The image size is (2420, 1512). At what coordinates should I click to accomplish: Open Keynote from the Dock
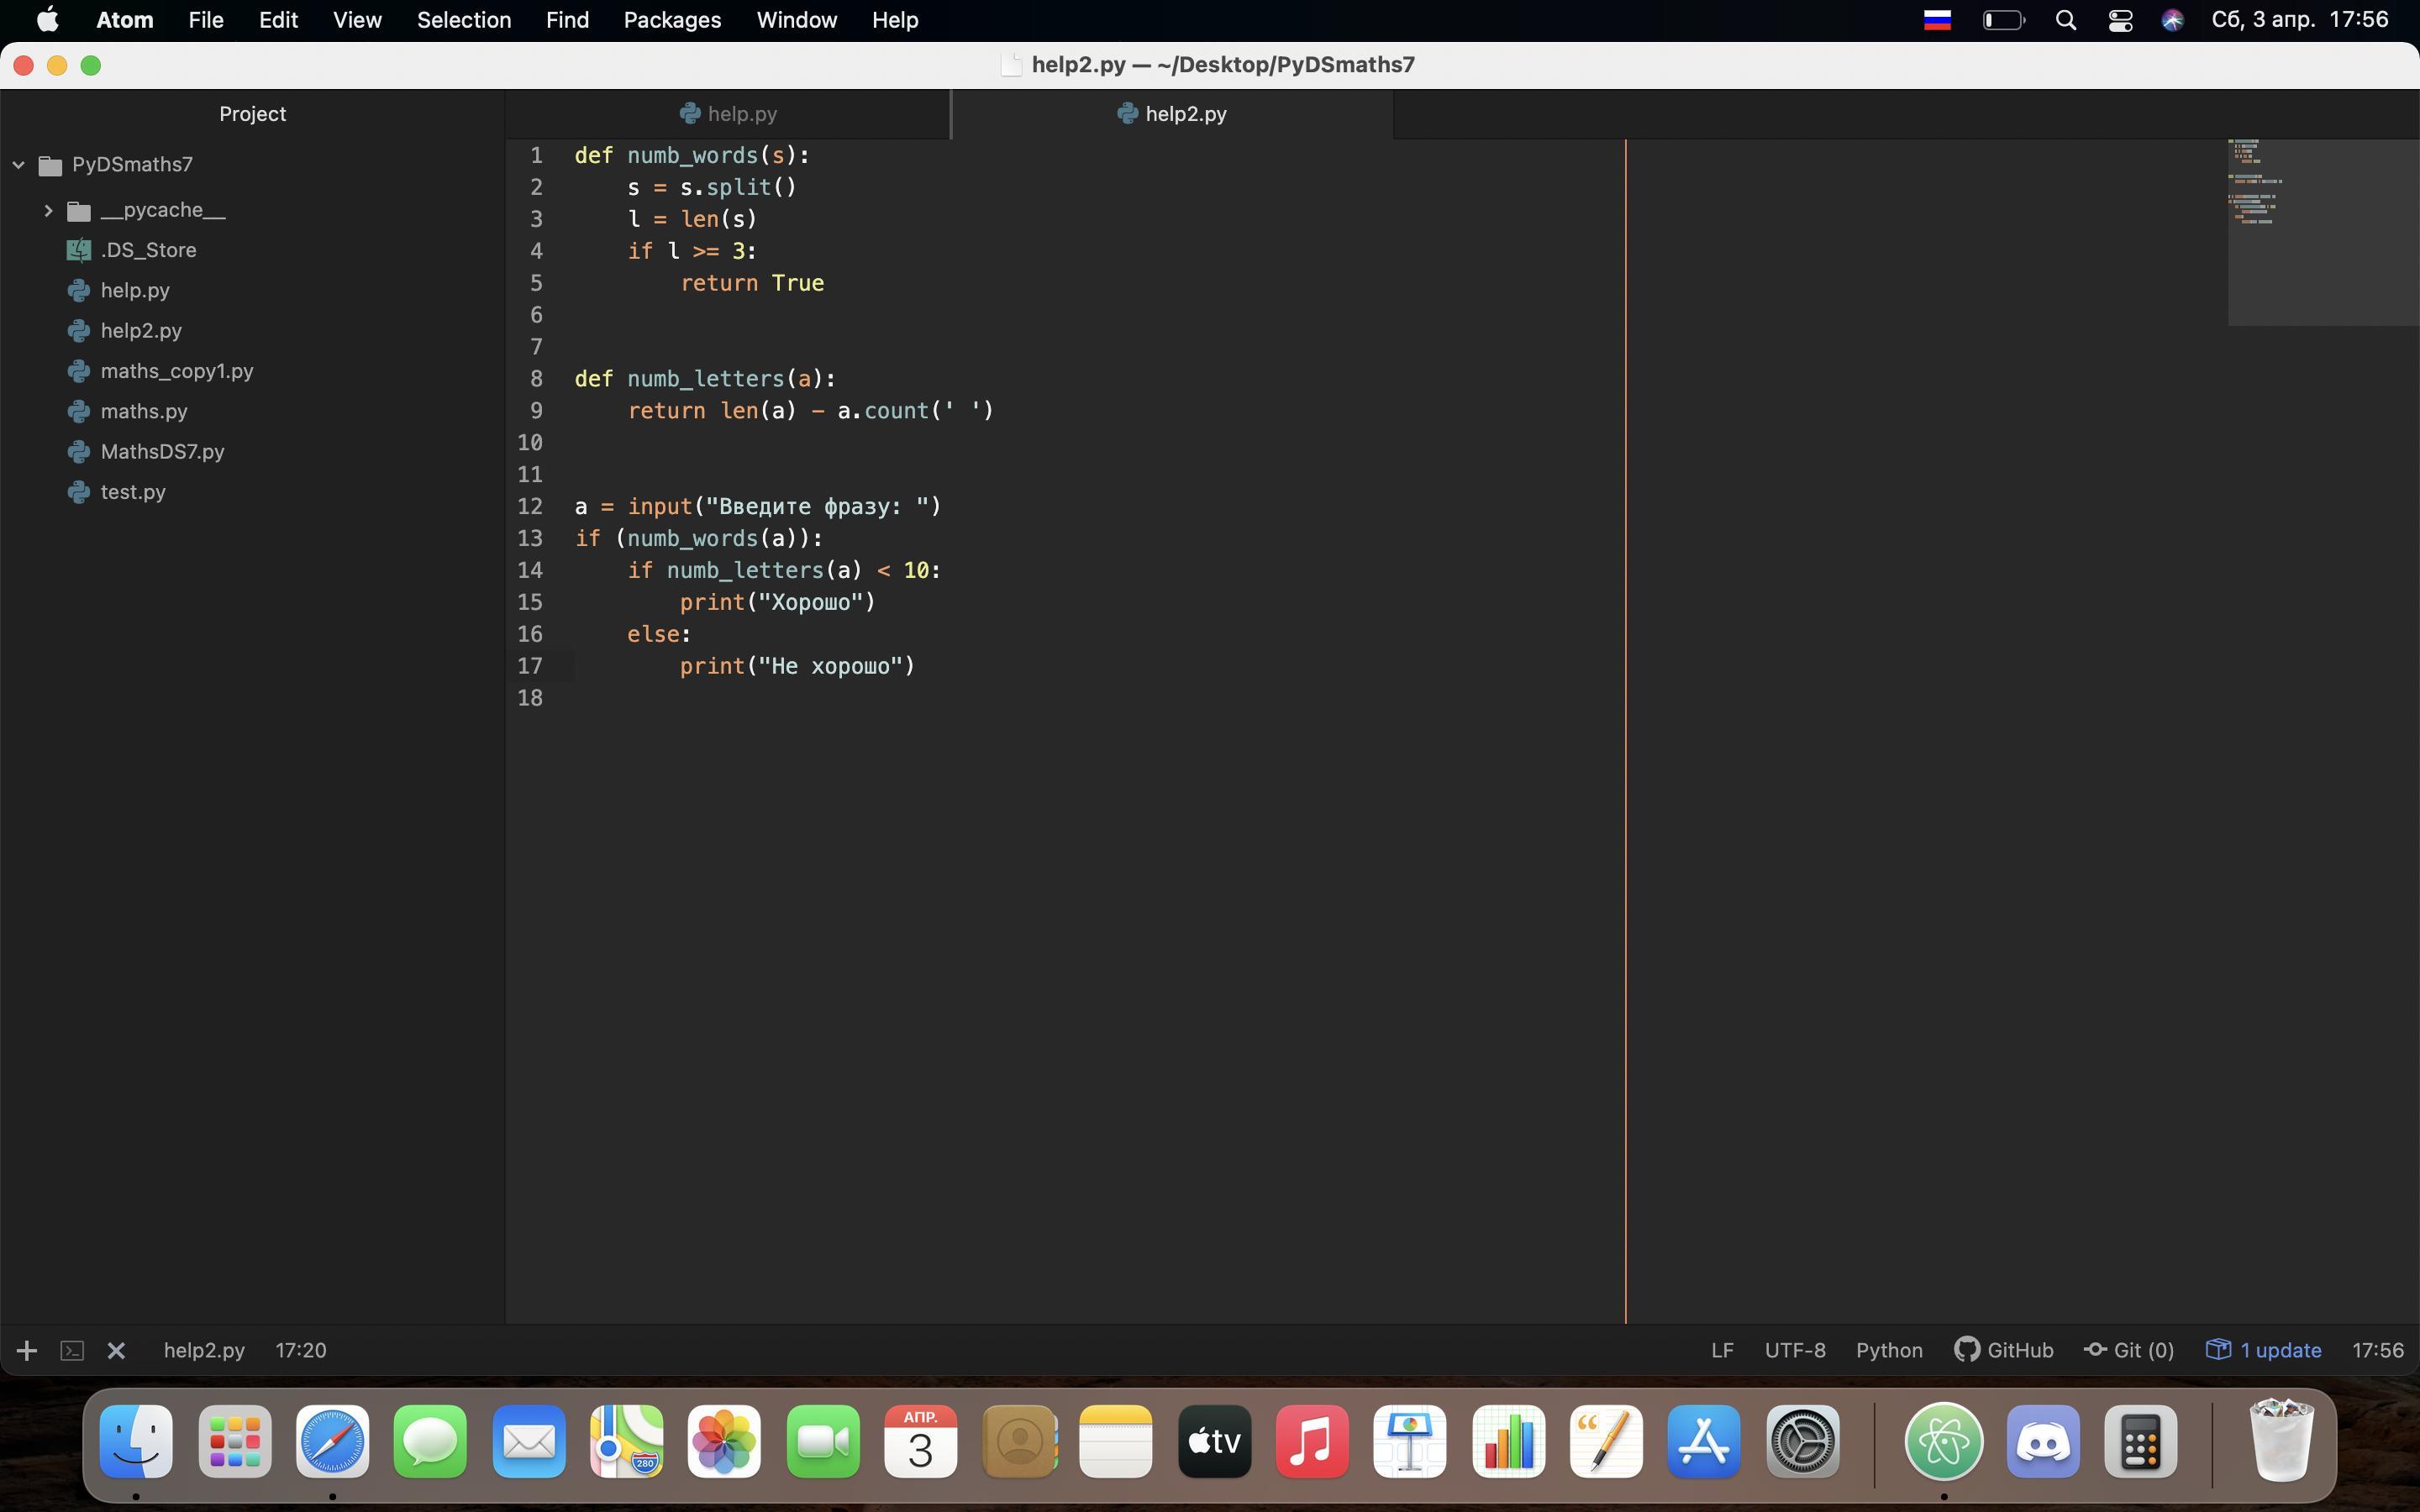[x=1410, y=1442]
